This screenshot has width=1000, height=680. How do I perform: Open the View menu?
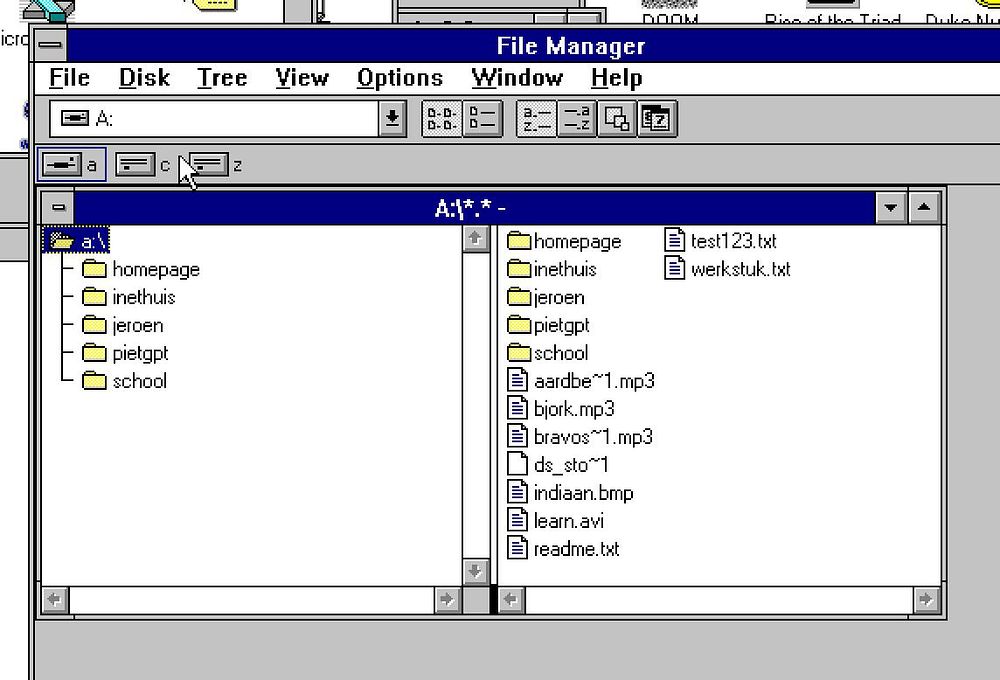[x=302, y=78]
